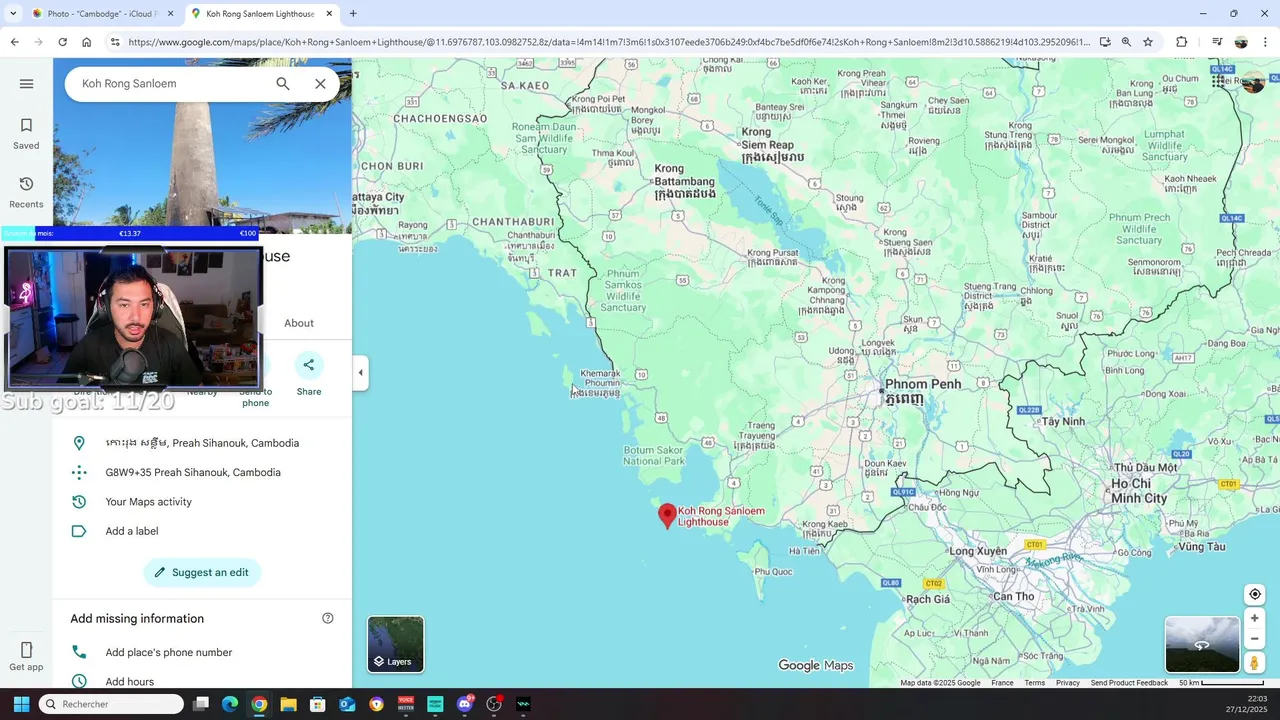Open a new browser tab

pos(353,14)
